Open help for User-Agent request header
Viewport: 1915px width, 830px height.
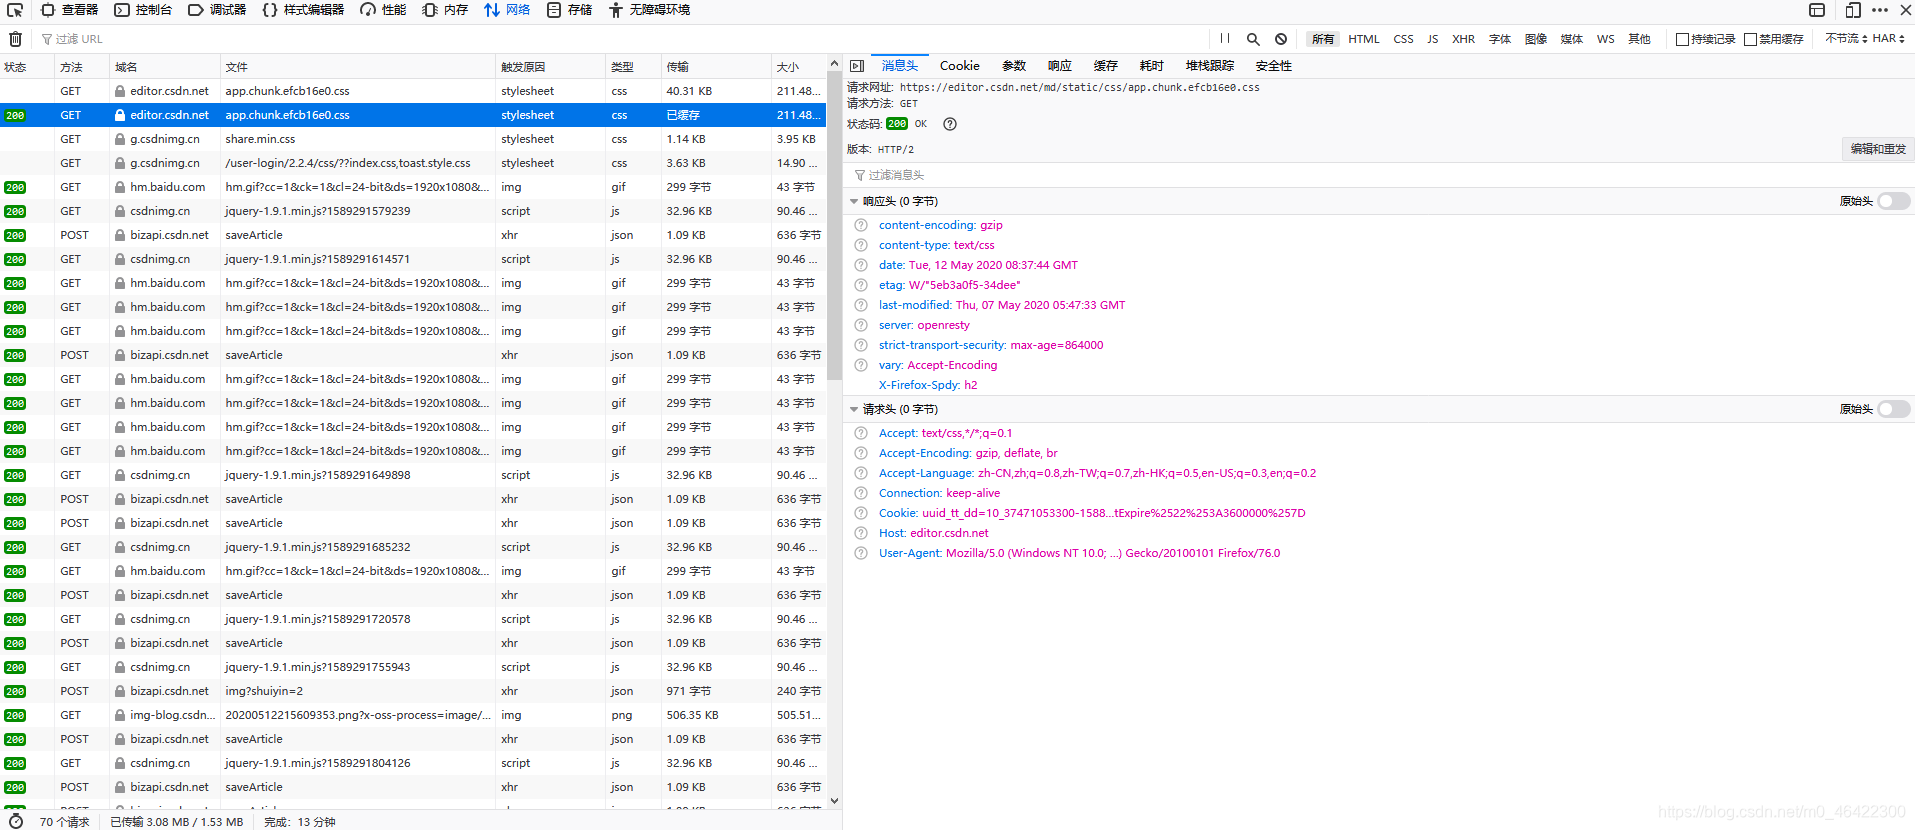[x=861, y=553]
